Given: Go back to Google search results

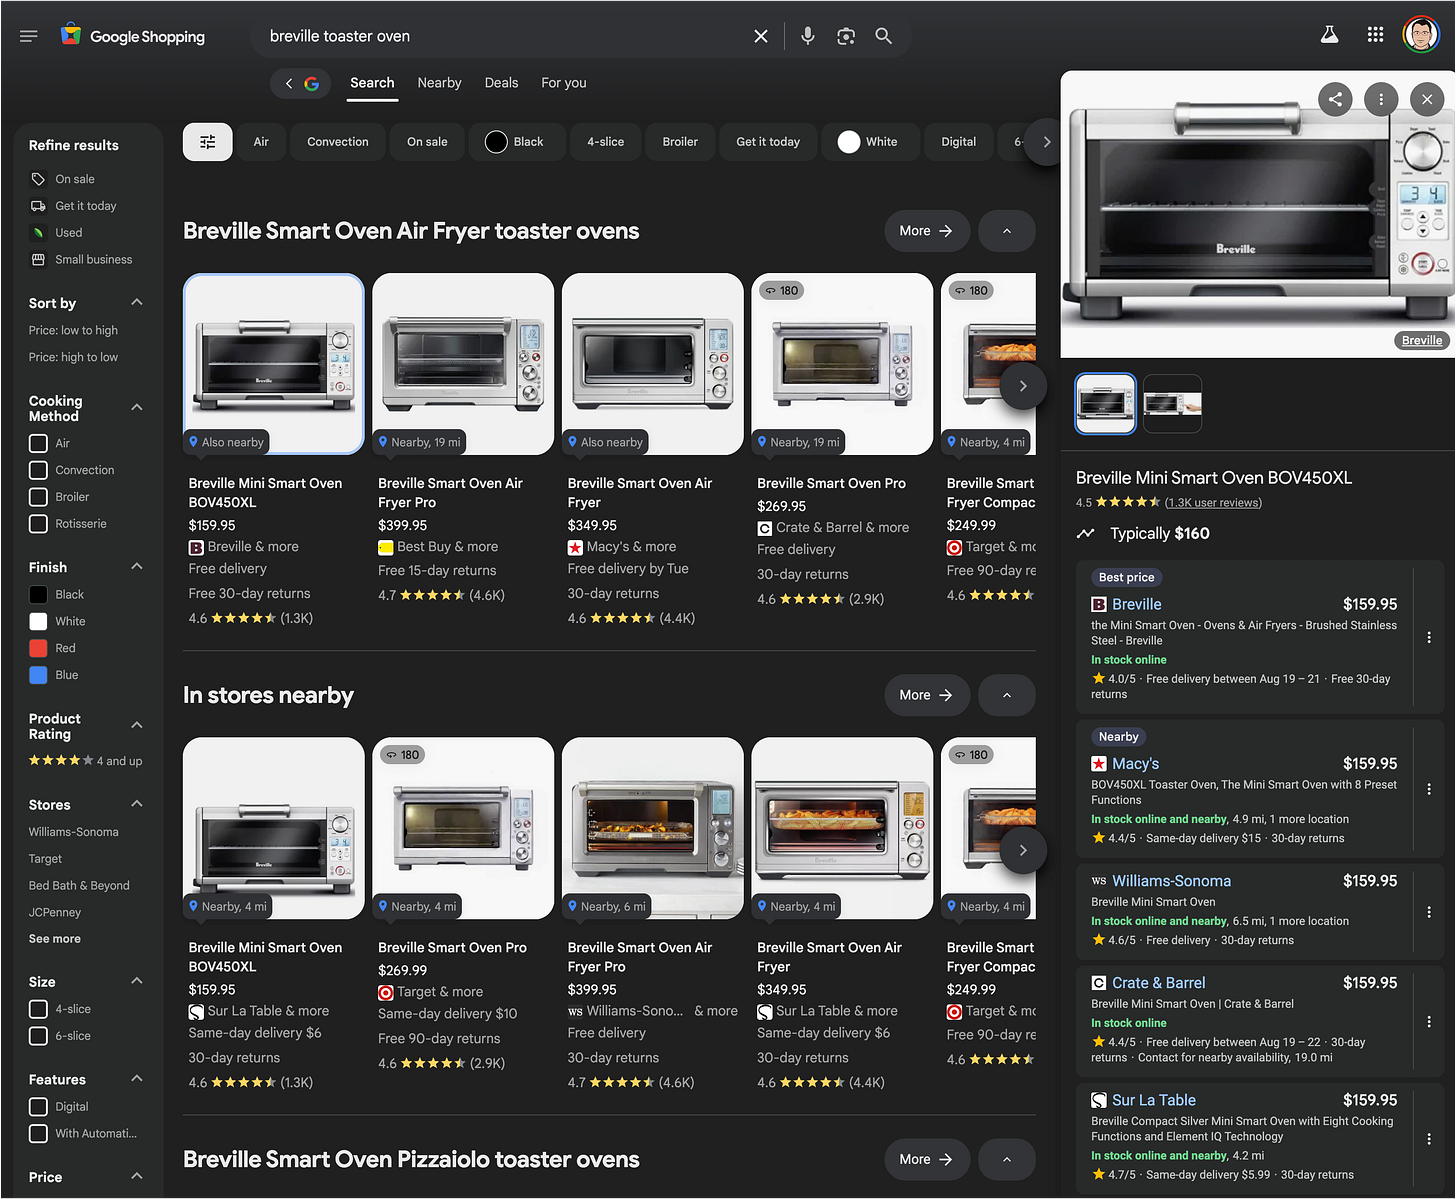Looking at the screenshot, I should pos(300,83).
